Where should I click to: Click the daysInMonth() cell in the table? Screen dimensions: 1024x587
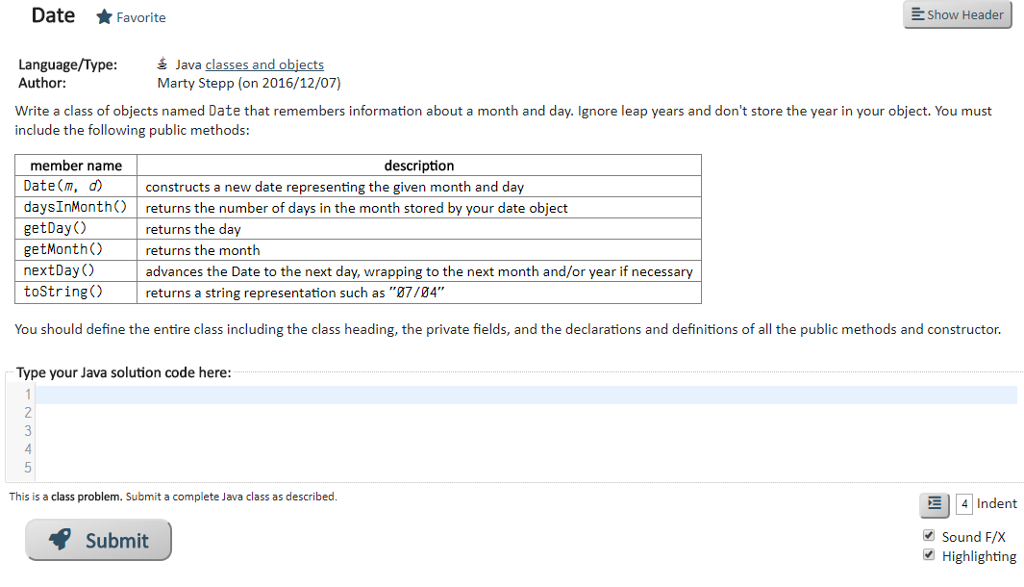point(74,207)
